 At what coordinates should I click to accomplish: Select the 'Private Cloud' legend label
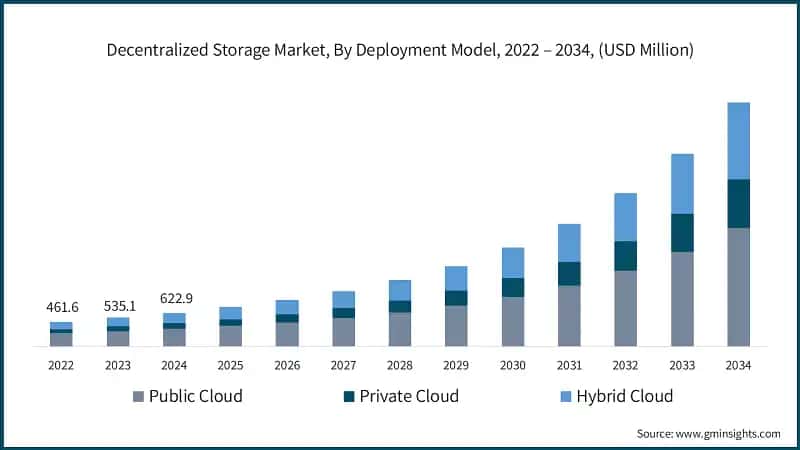click(409, 396)
